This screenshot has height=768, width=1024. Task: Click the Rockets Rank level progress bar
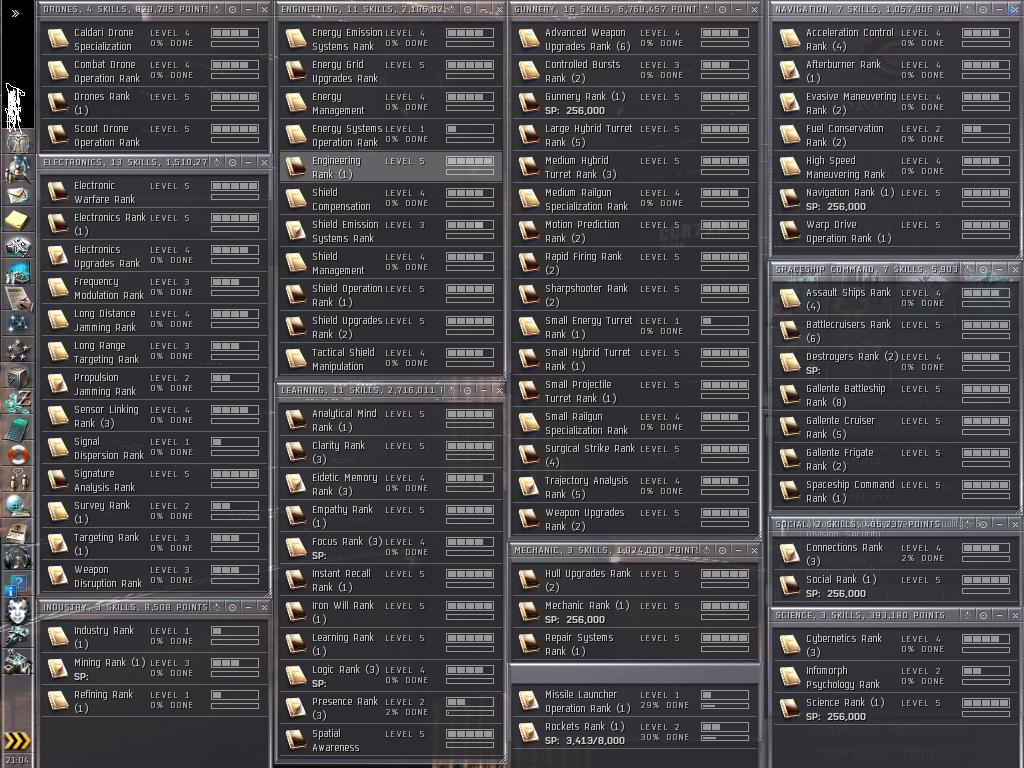[x=725, y=727]
